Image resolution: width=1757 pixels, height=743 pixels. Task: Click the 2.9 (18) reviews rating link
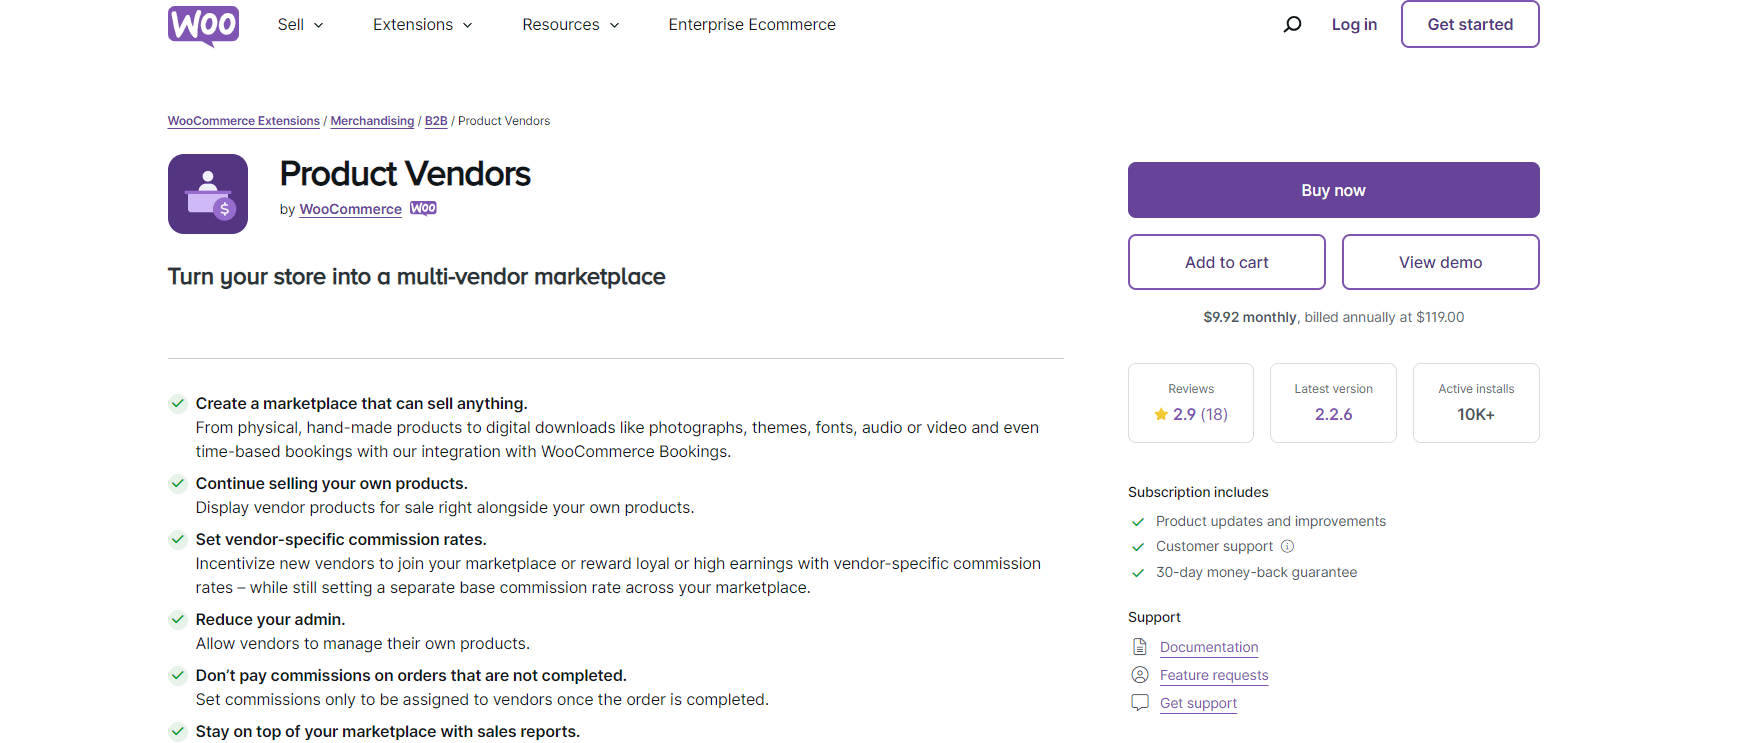tap(1197, 413)
